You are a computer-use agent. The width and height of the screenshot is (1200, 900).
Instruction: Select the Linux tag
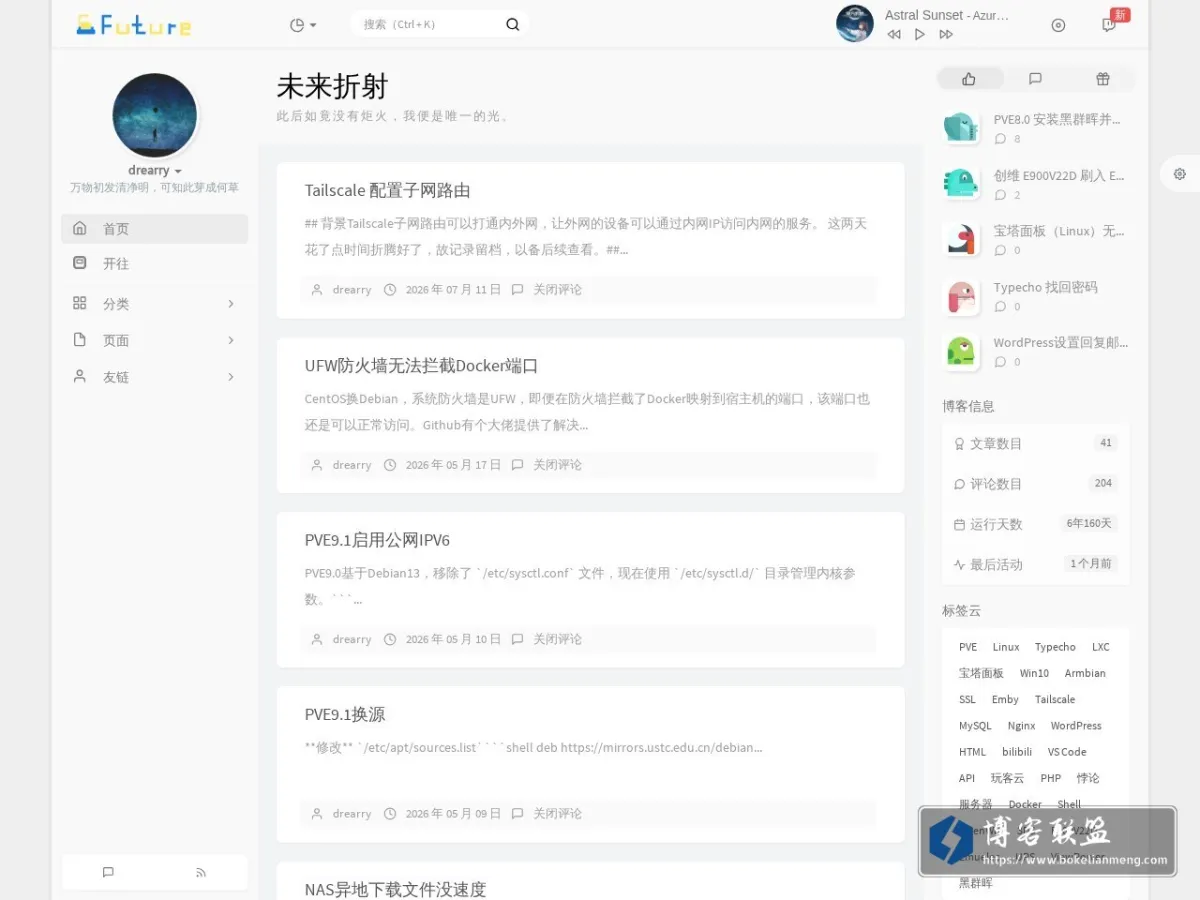tap(1006, 647)
